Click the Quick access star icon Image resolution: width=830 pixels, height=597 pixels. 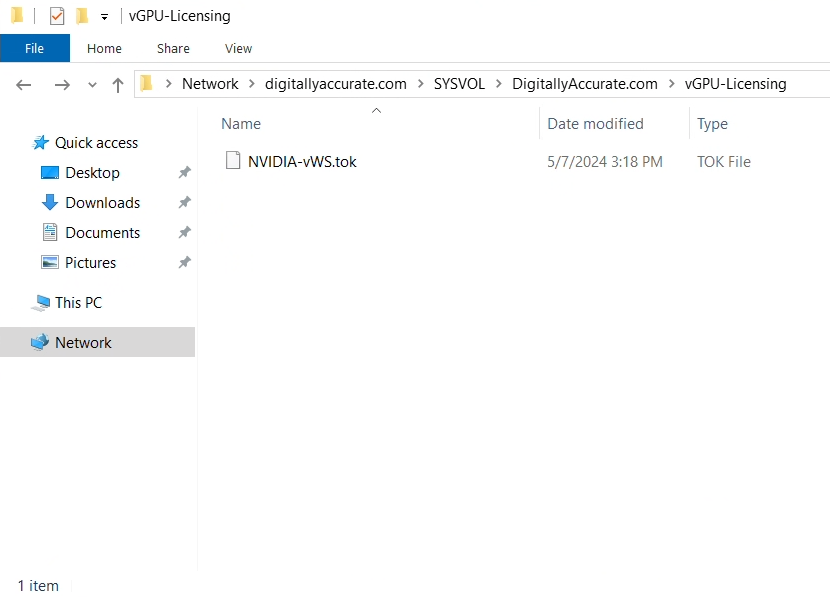click(x=40, y=142)
